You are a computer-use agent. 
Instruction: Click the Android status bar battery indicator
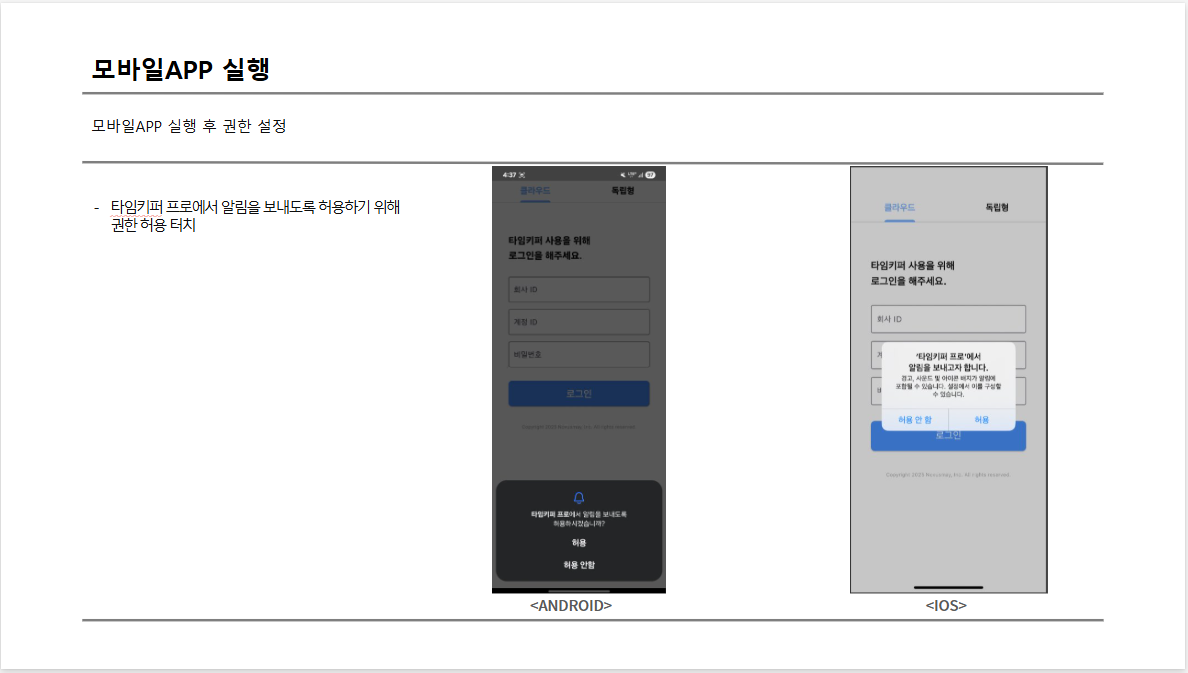coord(650,175)
